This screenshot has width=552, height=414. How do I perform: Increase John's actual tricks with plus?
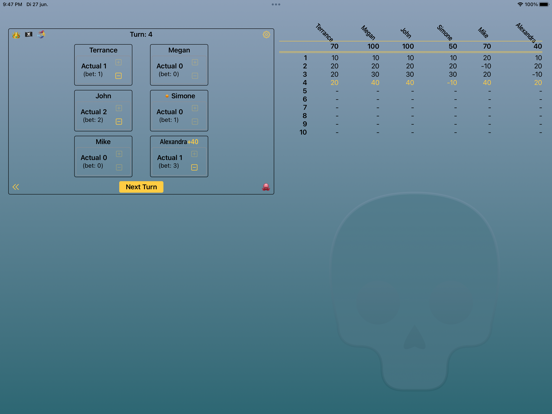(x=119, y=108)
